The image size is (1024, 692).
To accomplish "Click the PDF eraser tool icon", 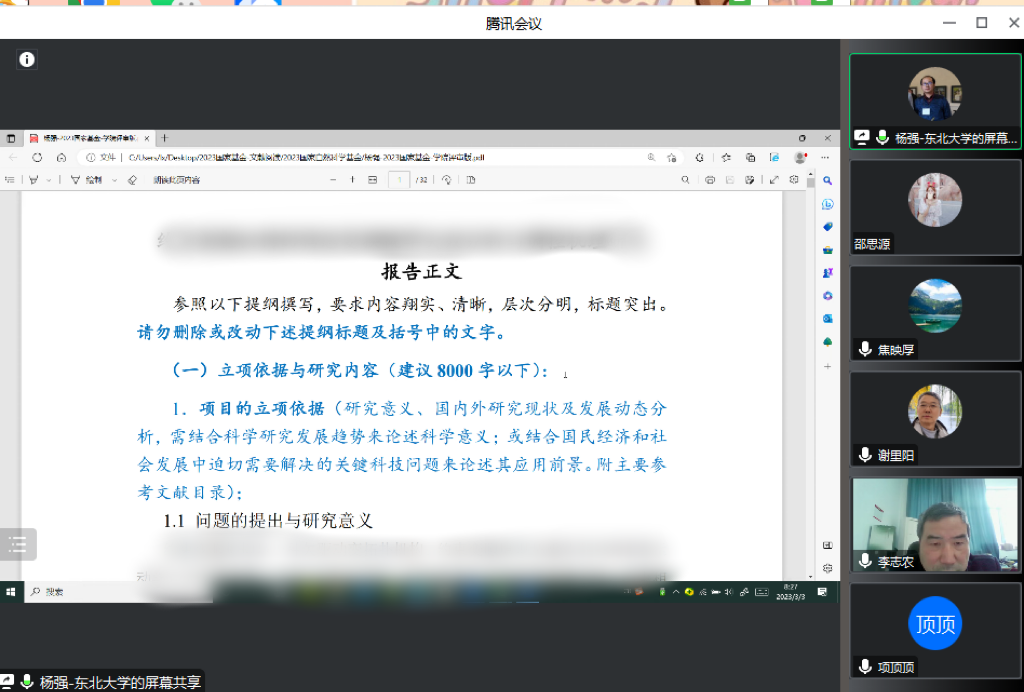I will click(132, 180).
